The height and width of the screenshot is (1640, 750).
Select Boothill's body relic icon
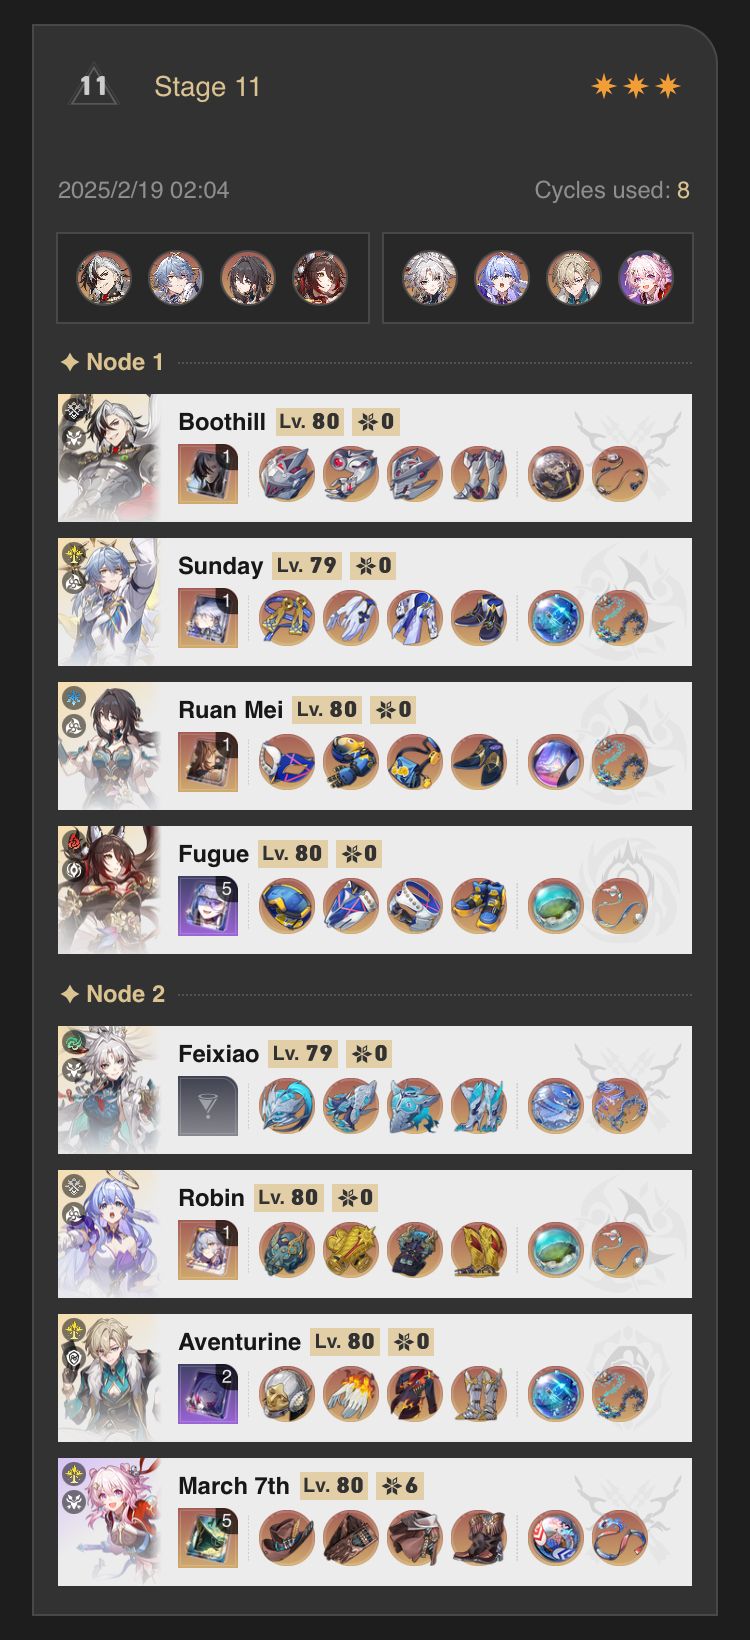pyautogui.click(x=415, y=474)
